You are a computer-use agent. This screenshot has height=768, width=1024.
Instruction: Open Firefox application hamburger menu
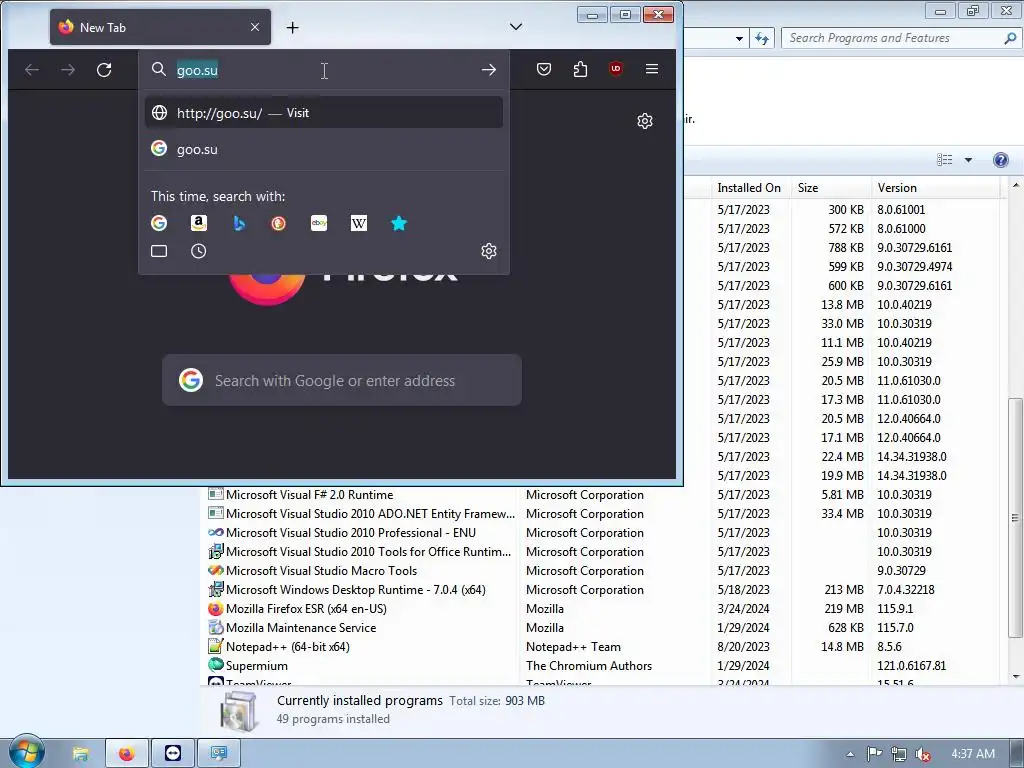point(652,69)
